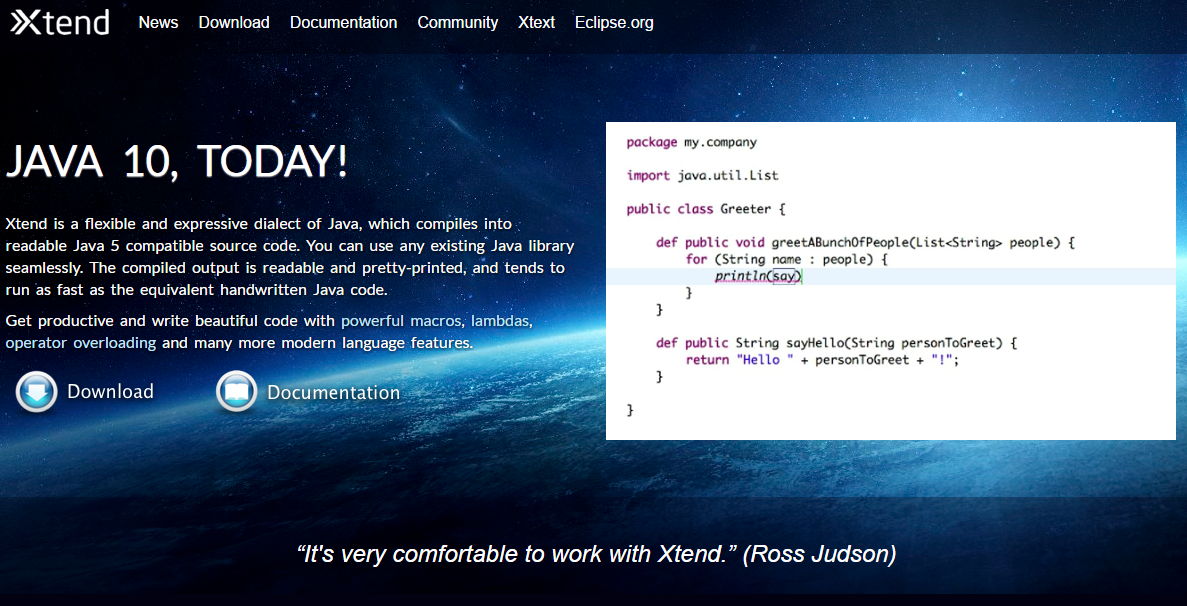
Task: Click the 'return "Hello "' code line
Action: tap(822, 360)
